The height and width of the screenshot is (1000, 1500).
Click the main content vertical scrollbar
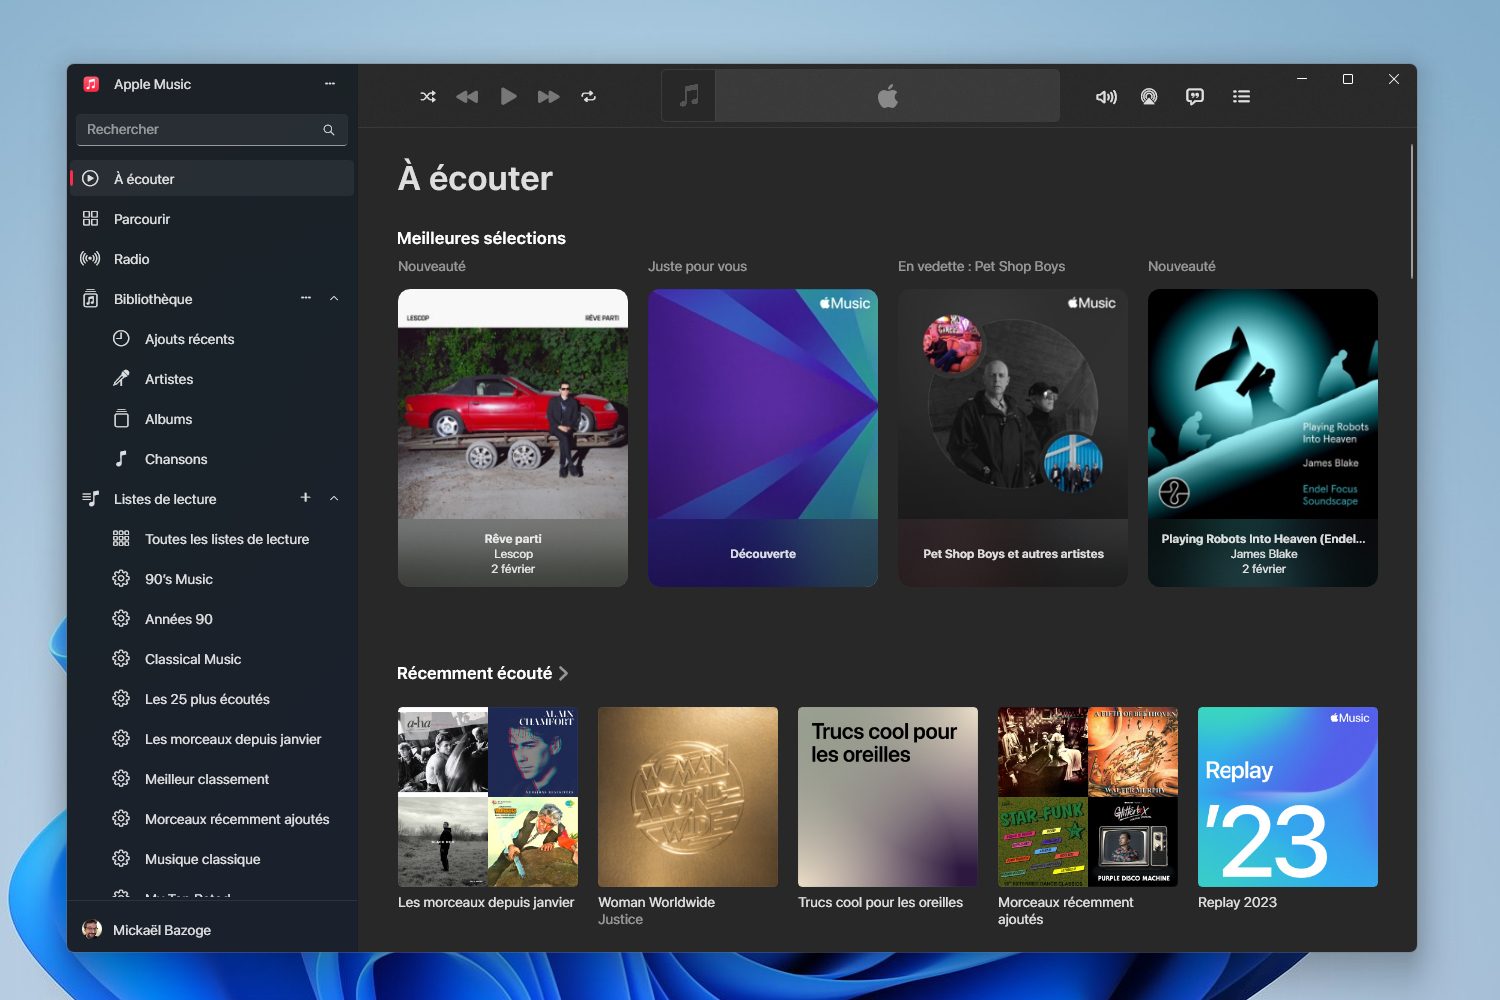click(1412, 212)
